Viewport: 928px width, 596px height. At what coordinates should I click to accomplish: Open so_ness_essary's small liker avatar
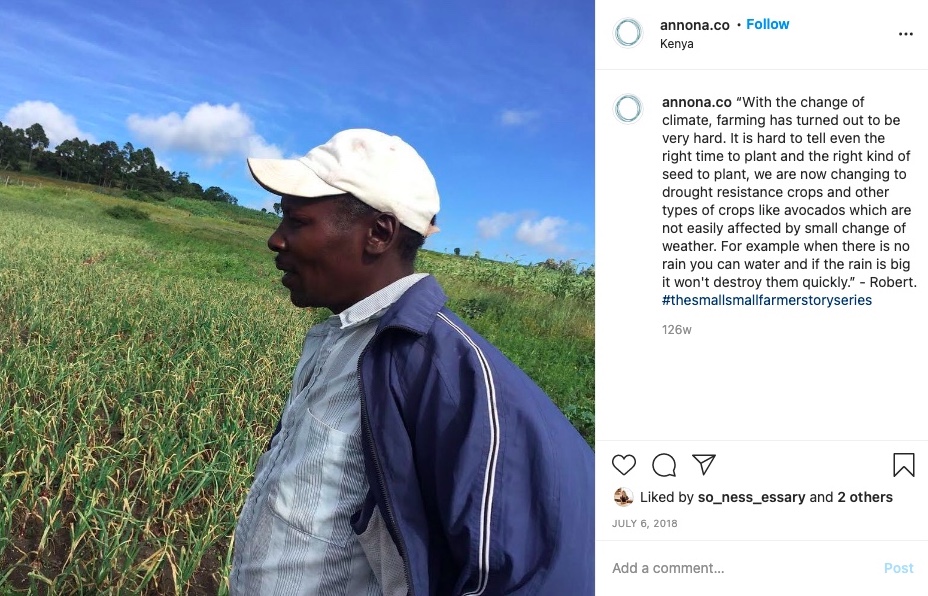click(623, 497)
